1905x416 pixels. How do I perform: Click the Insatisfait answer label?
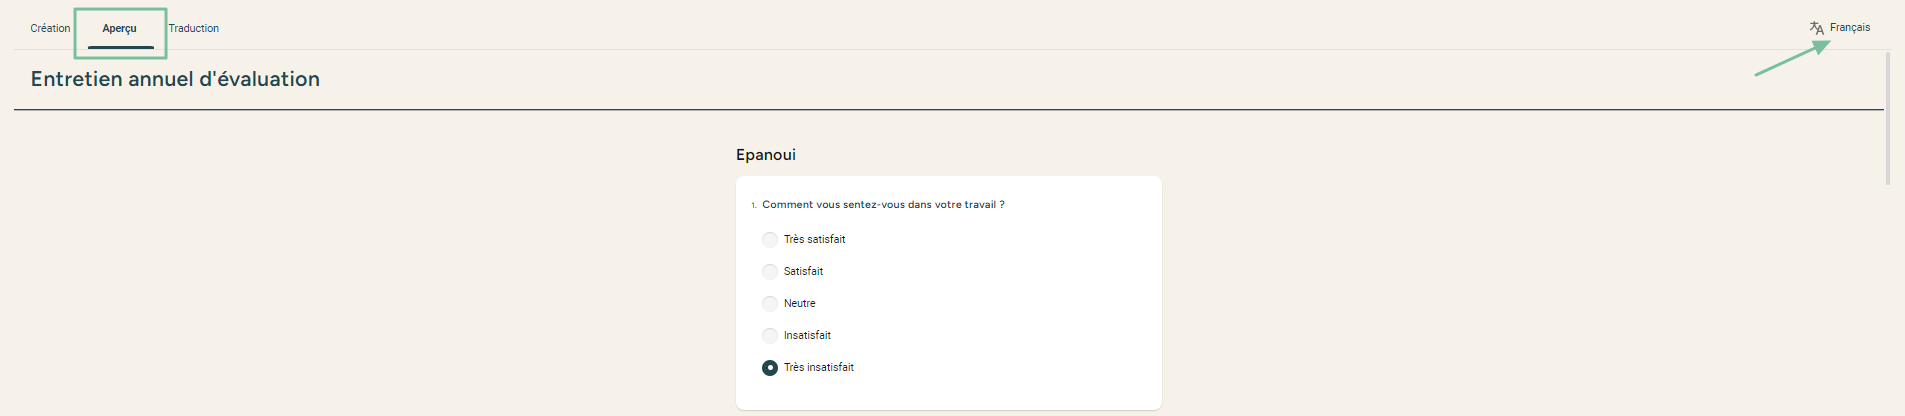808,336
